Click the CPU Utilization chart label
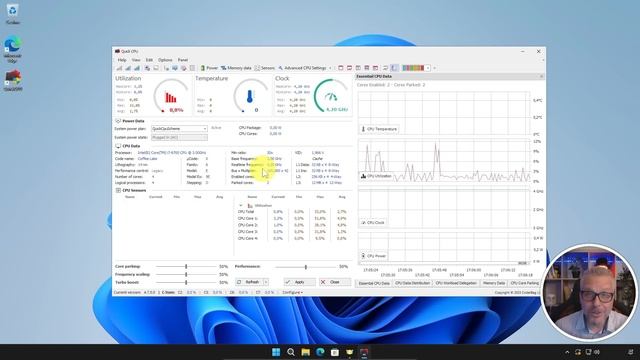 [x=376, y=176]
